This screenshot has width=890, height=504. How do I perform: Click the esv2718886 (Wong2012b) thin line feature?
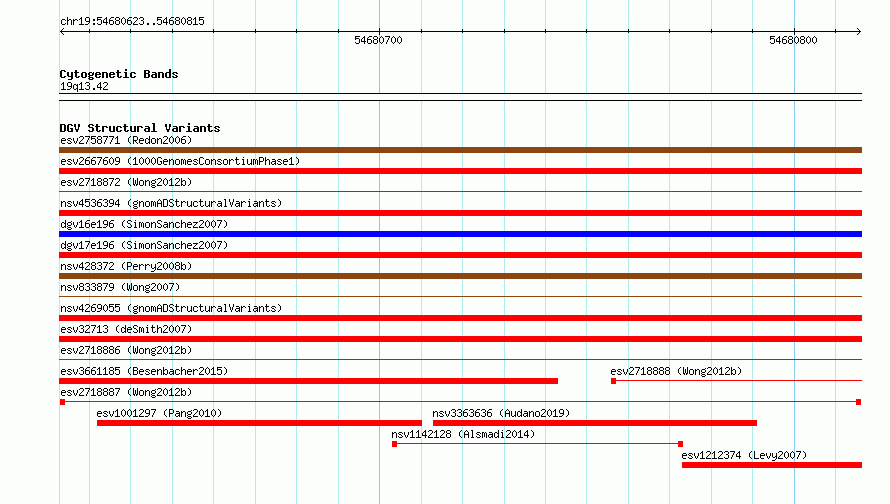point(460,359)
